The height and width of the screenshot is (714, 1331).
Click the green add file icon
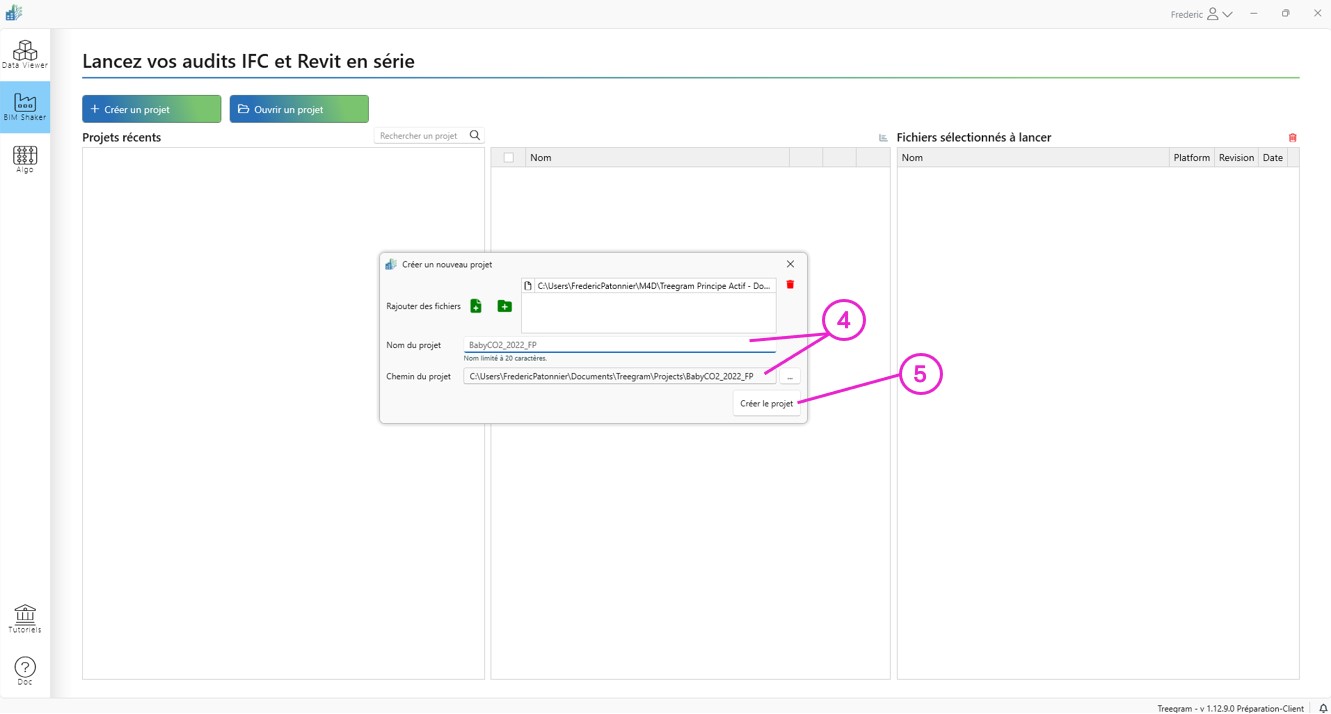click(x=476, y=306)
